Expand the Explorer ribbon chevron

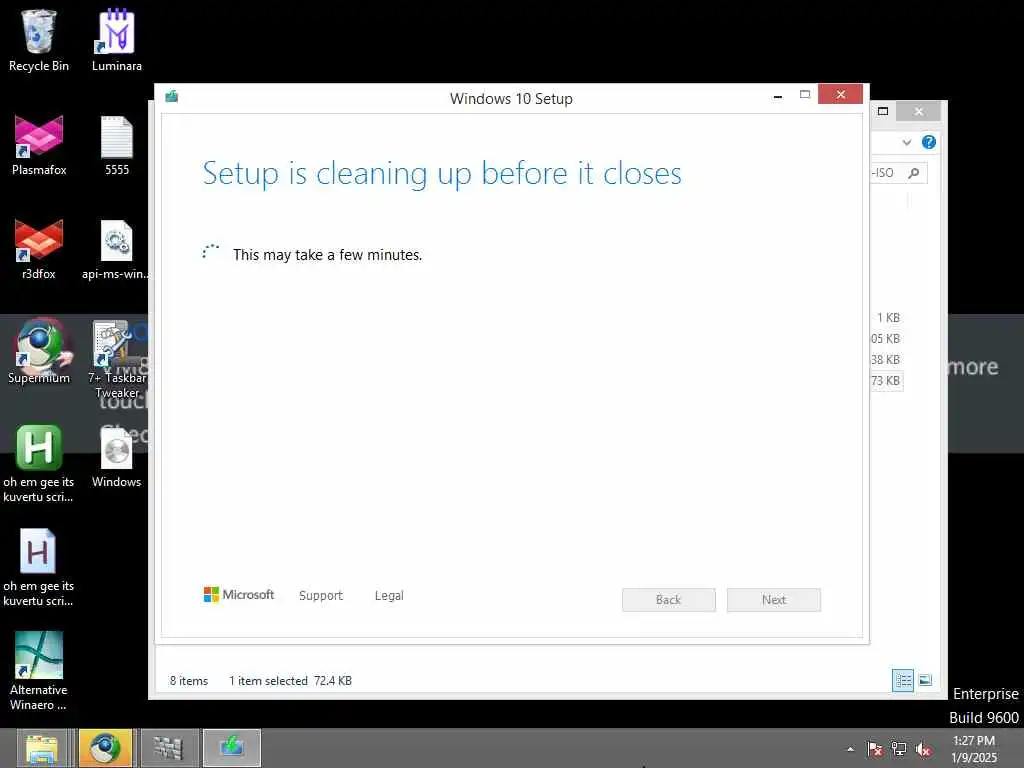click(906, 142)
